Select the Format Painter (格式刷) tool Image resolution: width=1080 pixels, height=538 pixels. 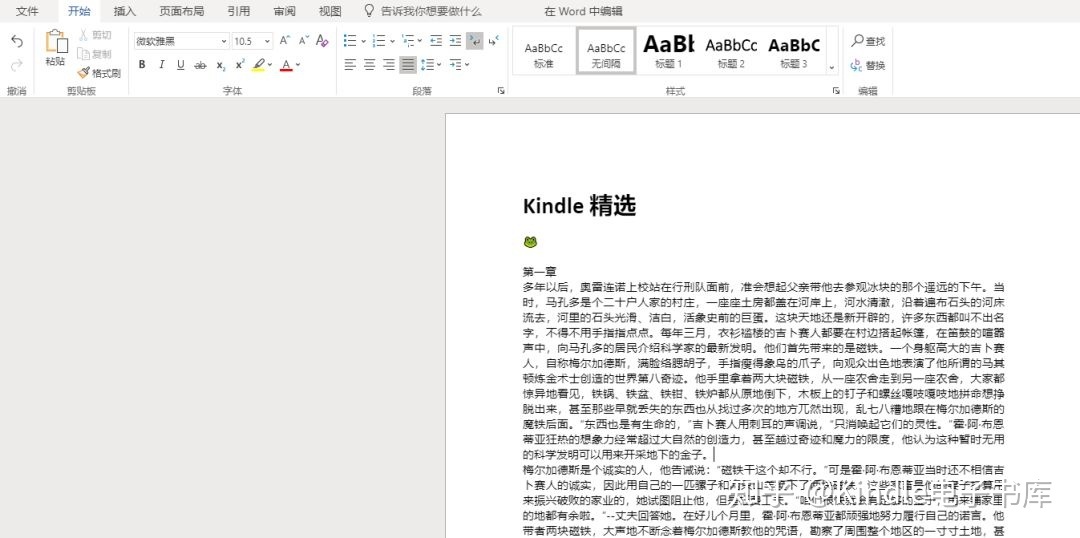coord(99,72)
